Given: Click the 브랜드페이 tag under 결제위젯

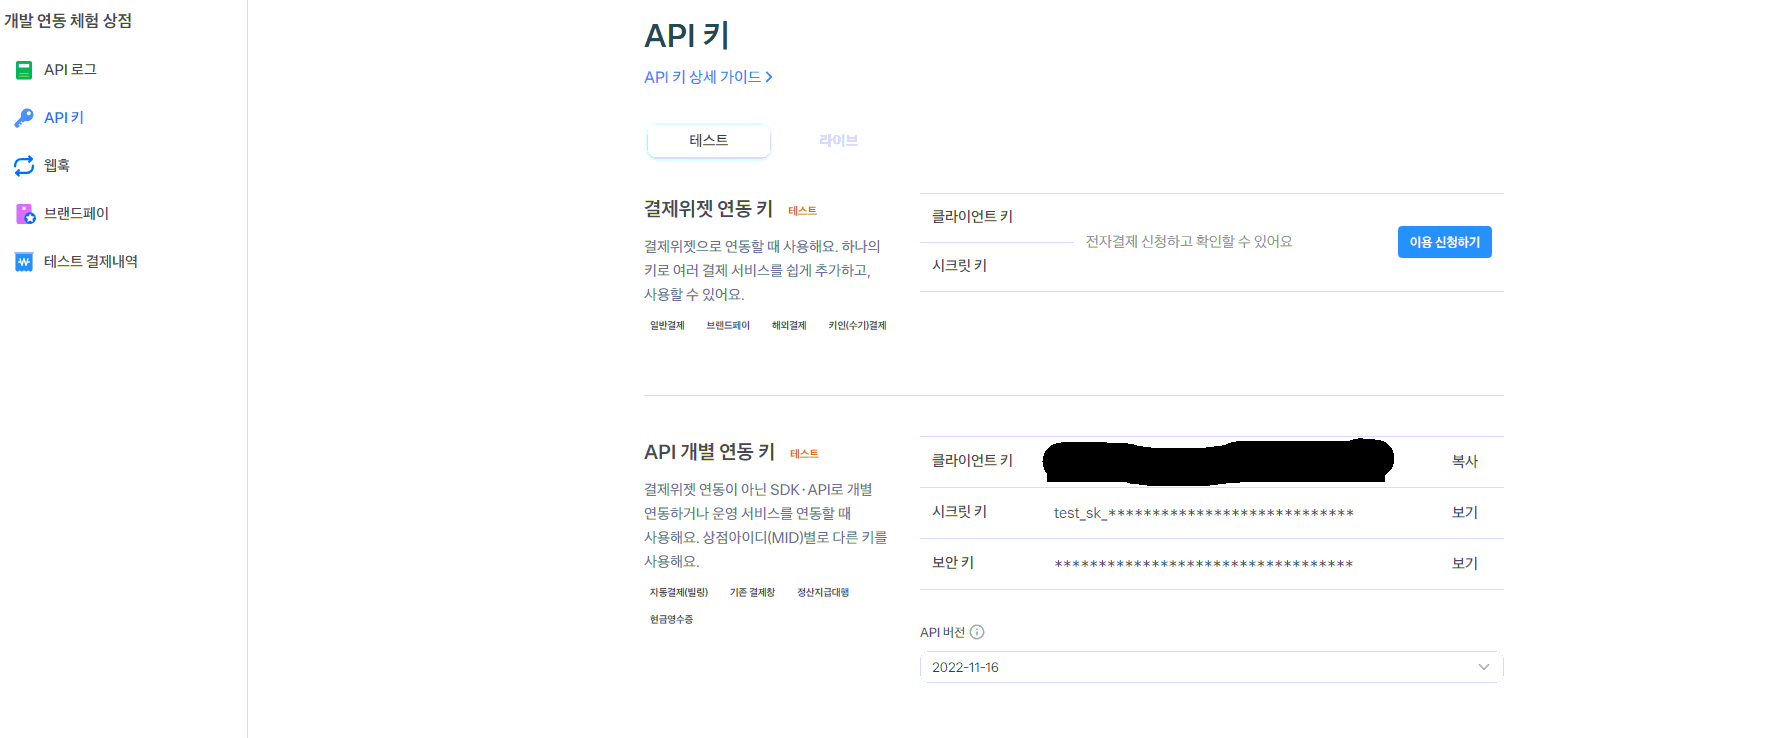Looking at the screenshot, I should pyautogui.click(x=728, y=326).
